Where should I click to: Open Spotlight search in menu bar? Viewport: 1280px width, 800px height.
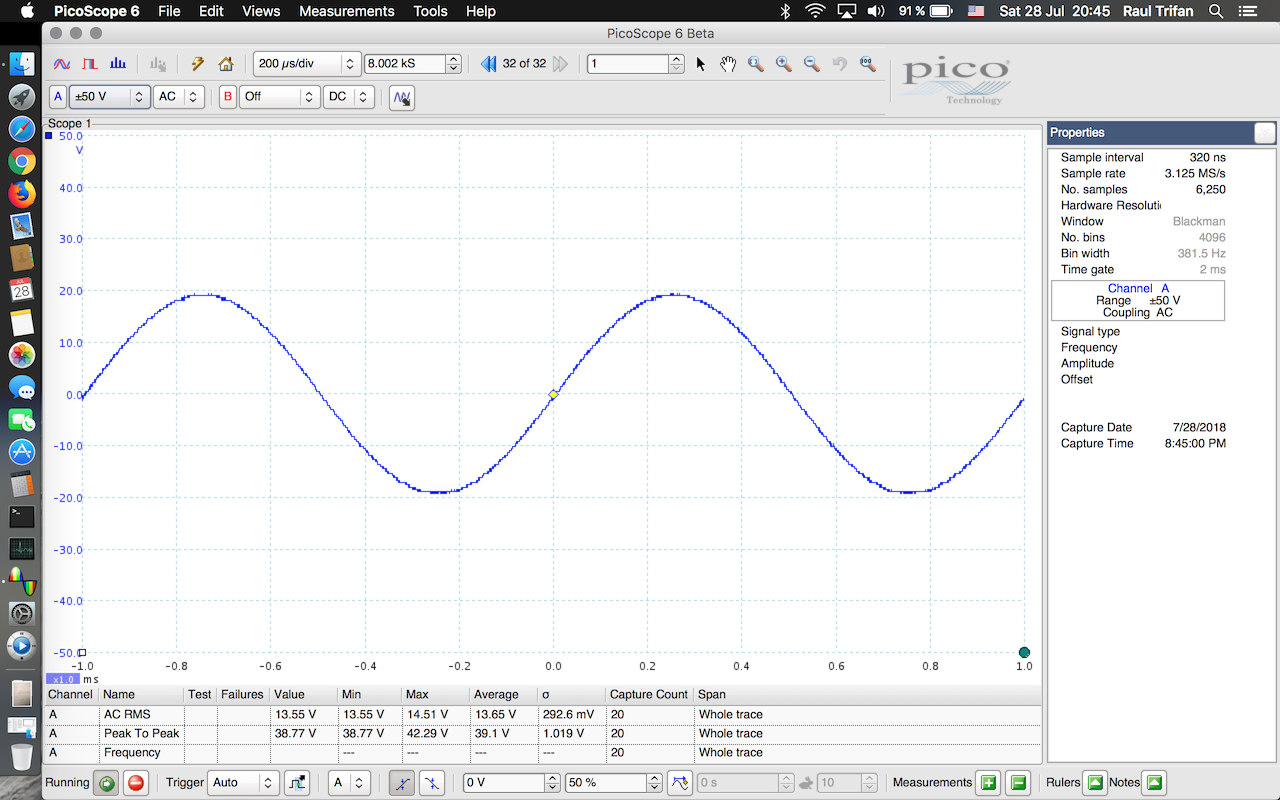click(1216, 11)
